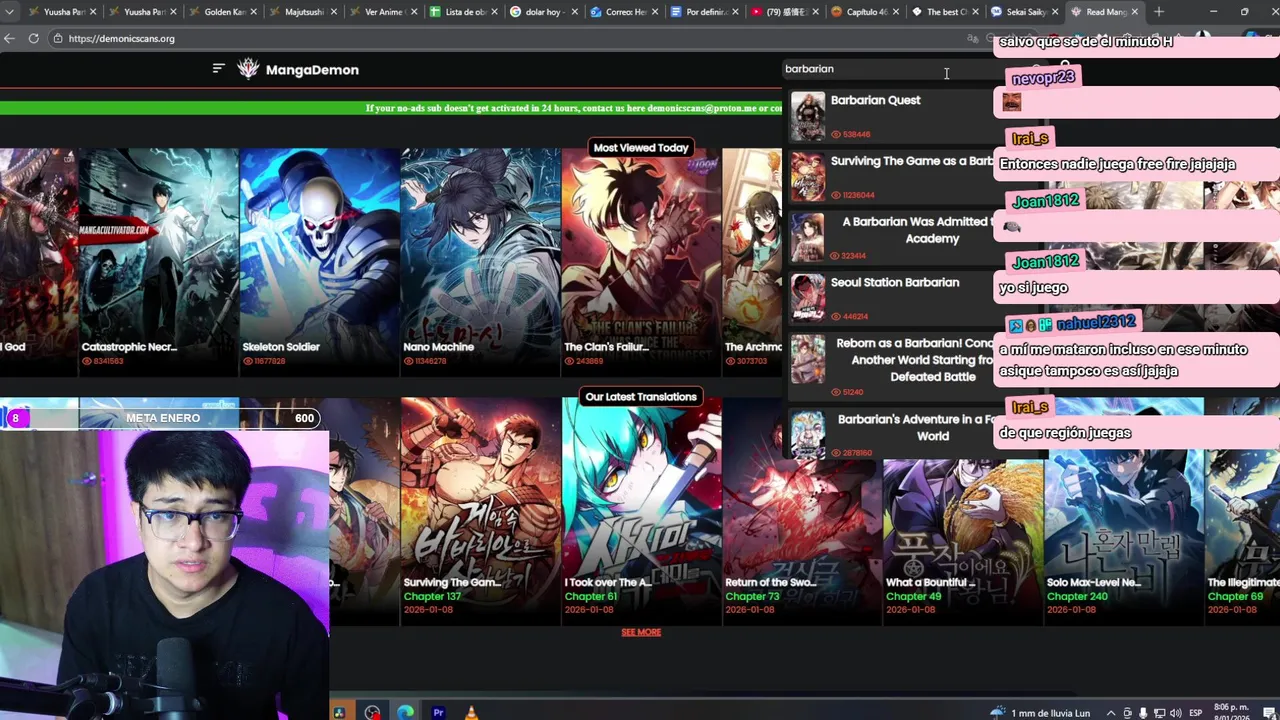The width and height of the screenshot is (1280, 720).
Task: Click the Seoul Station Barbarian cover thumbnail
Action: coord(808,298)
